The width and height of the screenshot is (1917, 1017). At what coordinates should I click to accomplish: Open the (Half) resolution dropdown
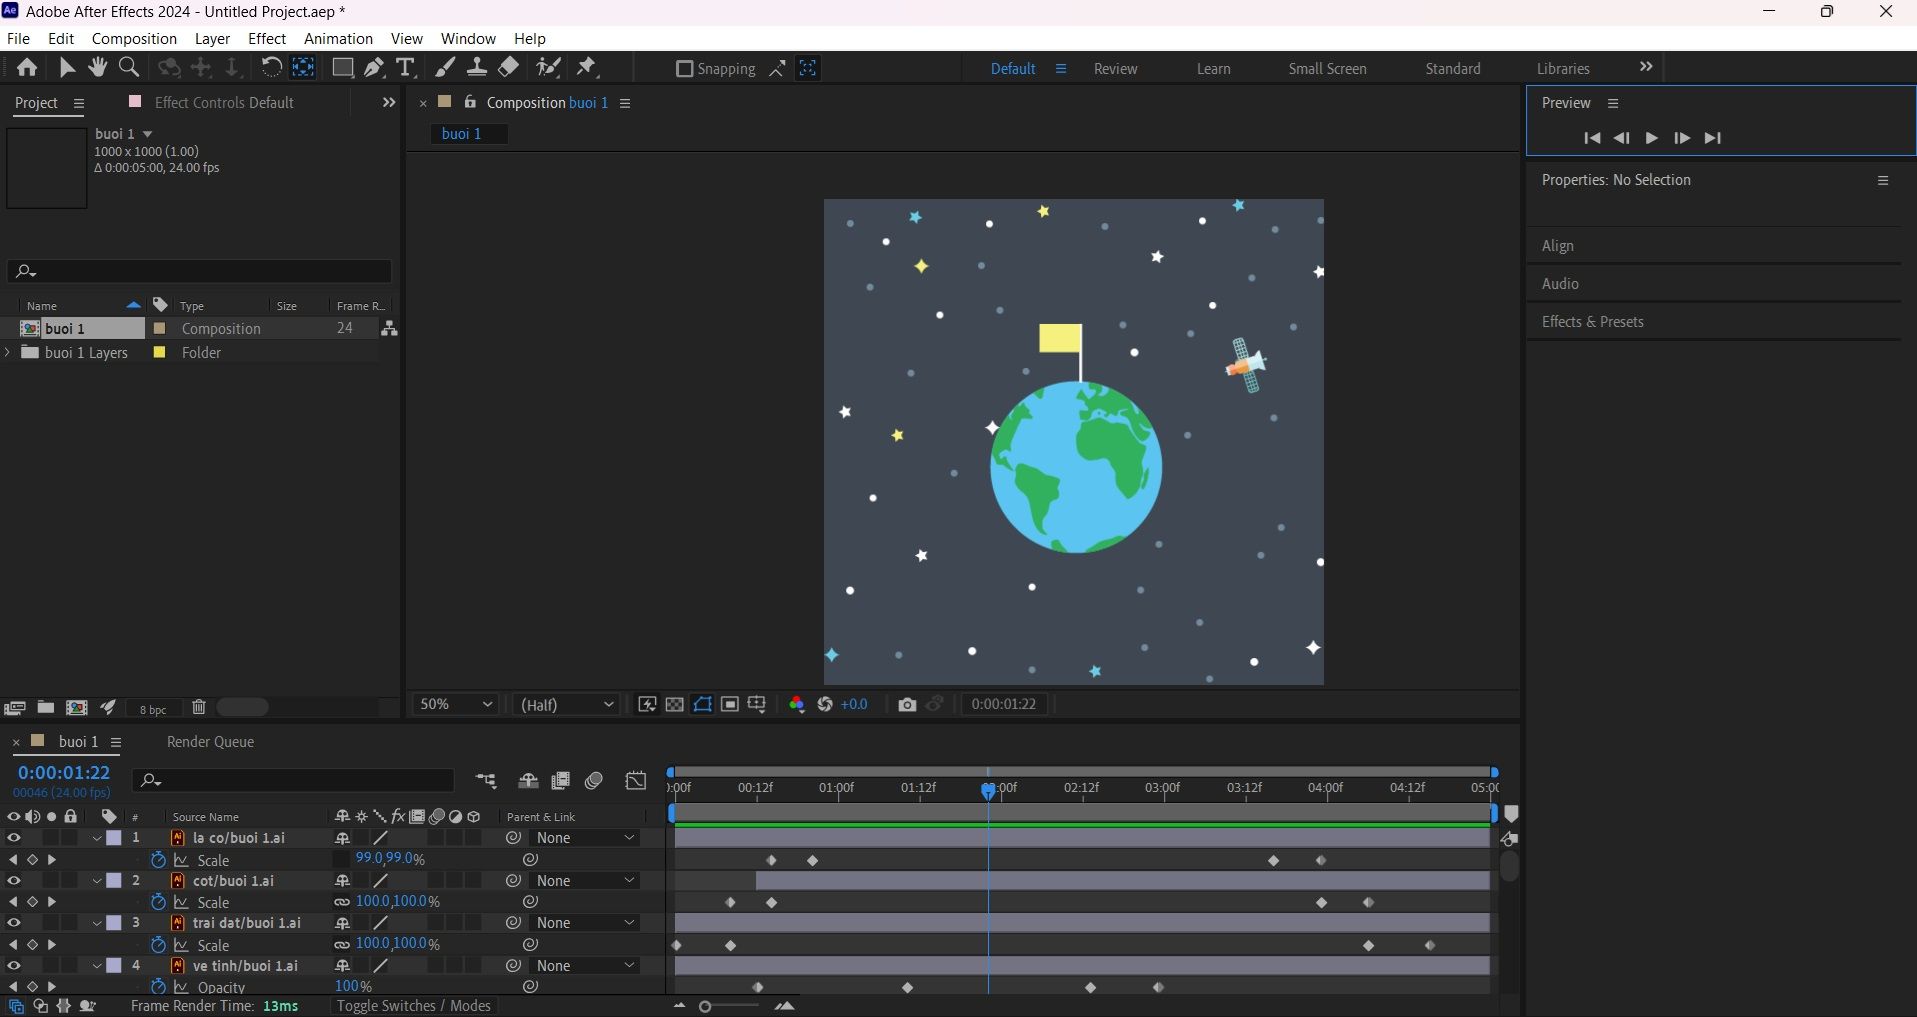(567, 704)
